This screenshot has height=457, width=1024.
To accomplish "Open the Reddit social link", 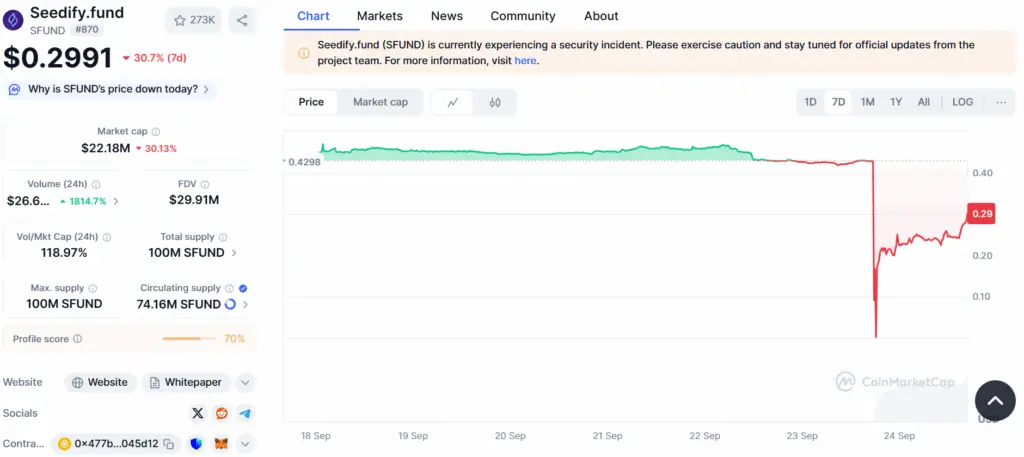I will [222, 413].
